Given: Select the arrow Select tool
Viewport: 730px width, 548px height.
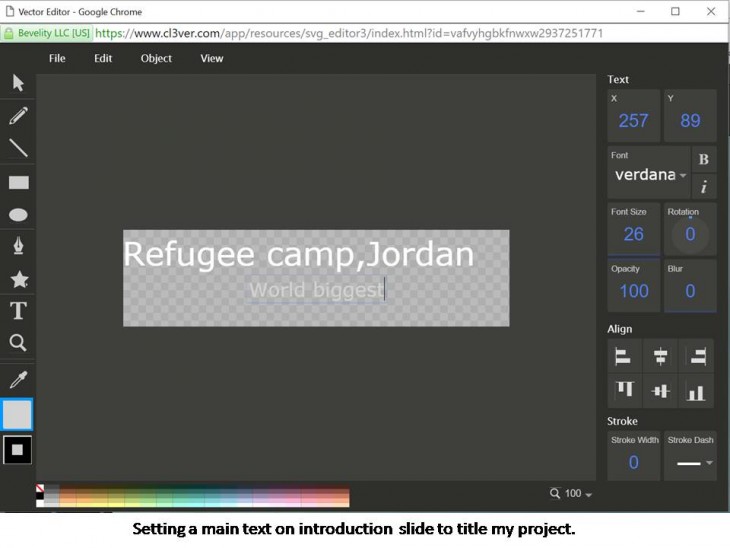Looking at the screenshot, I should click(x=18, y=83).
